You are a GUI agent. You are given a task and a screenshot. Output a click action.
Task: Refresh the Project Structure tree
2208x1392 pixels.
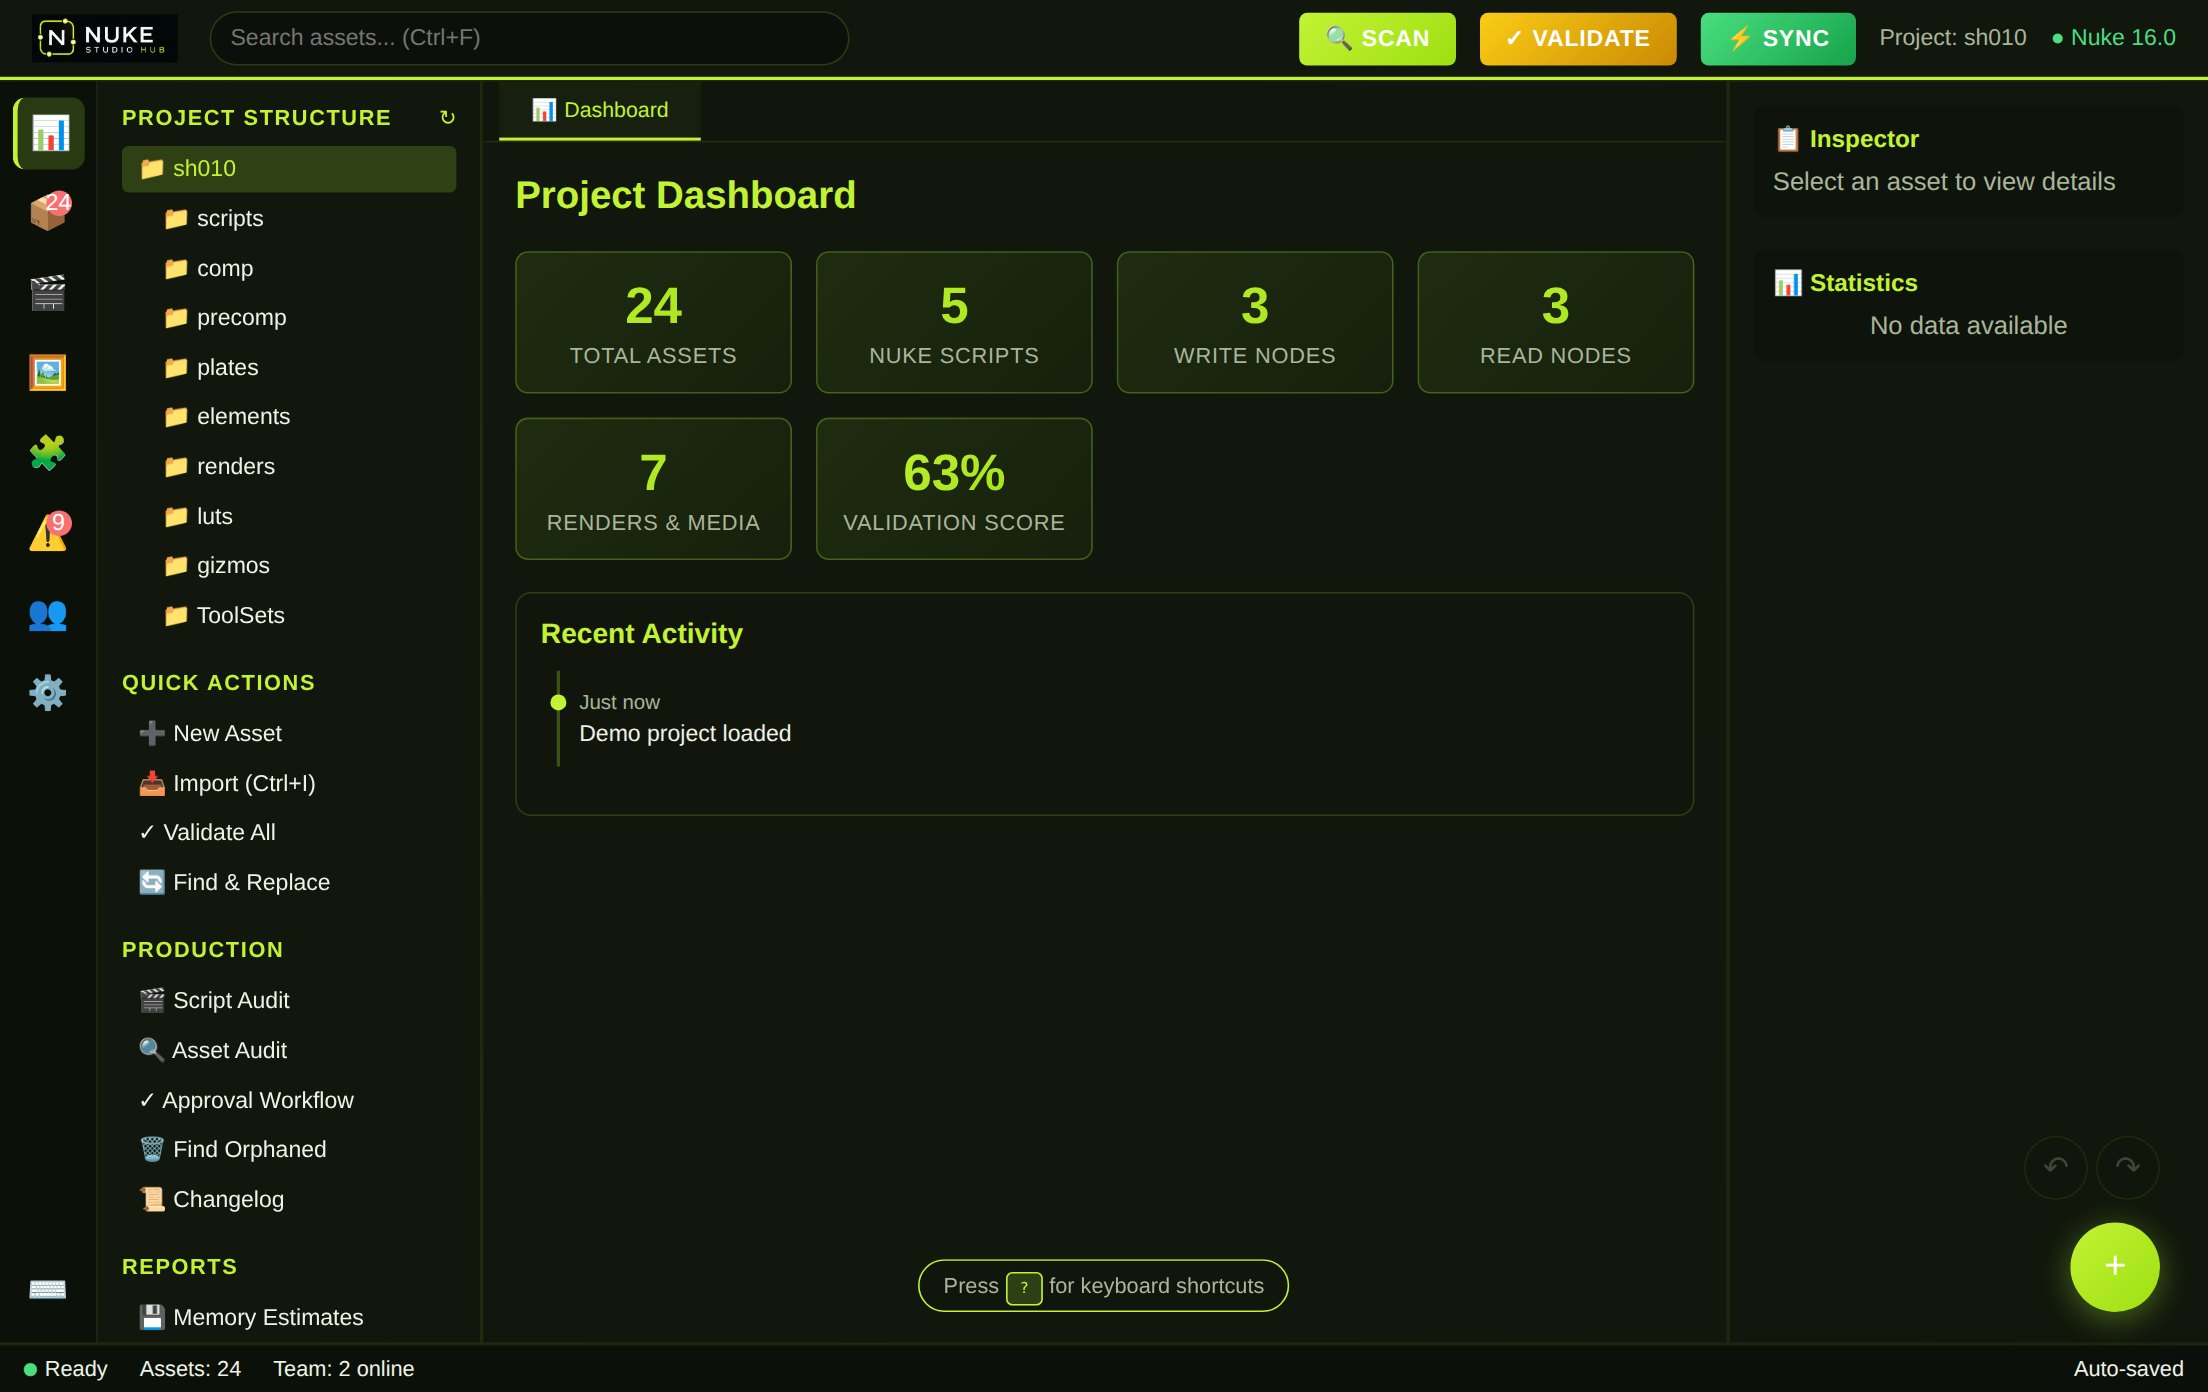(x=447, y=118)
